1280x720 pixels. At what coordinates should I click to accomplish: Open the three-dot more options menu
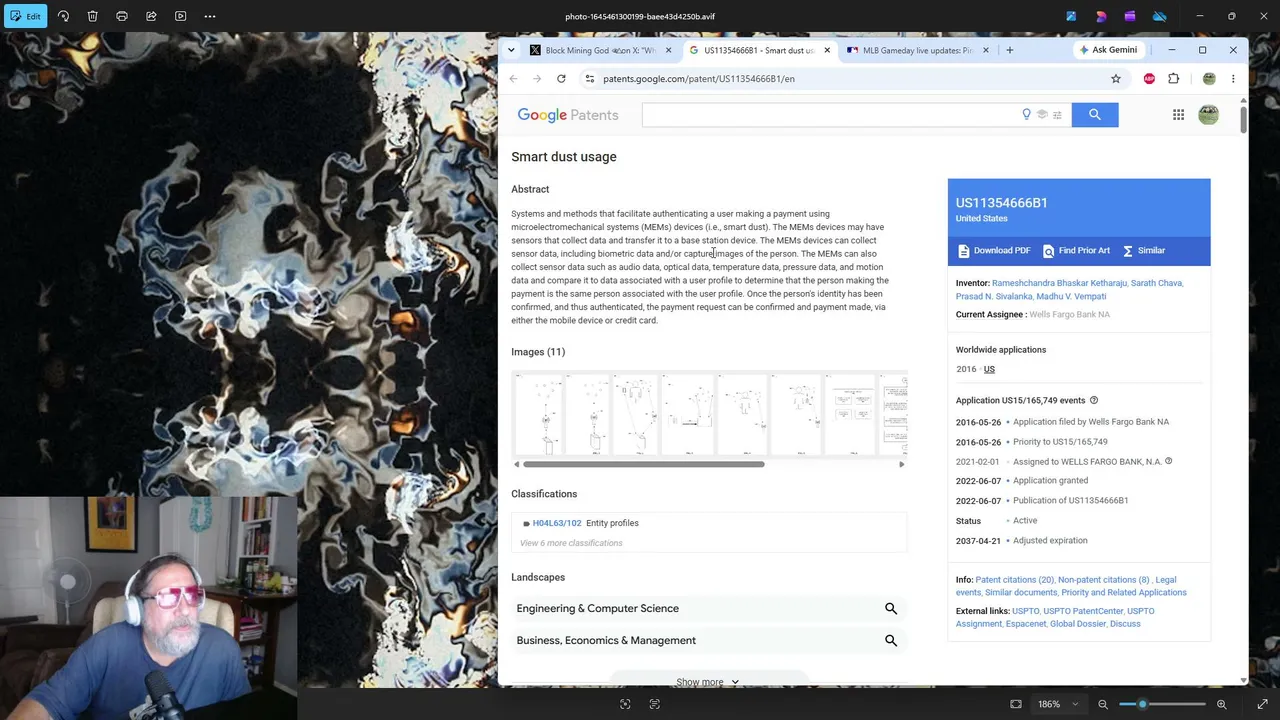pyautogui.click(x=210, y=16)
